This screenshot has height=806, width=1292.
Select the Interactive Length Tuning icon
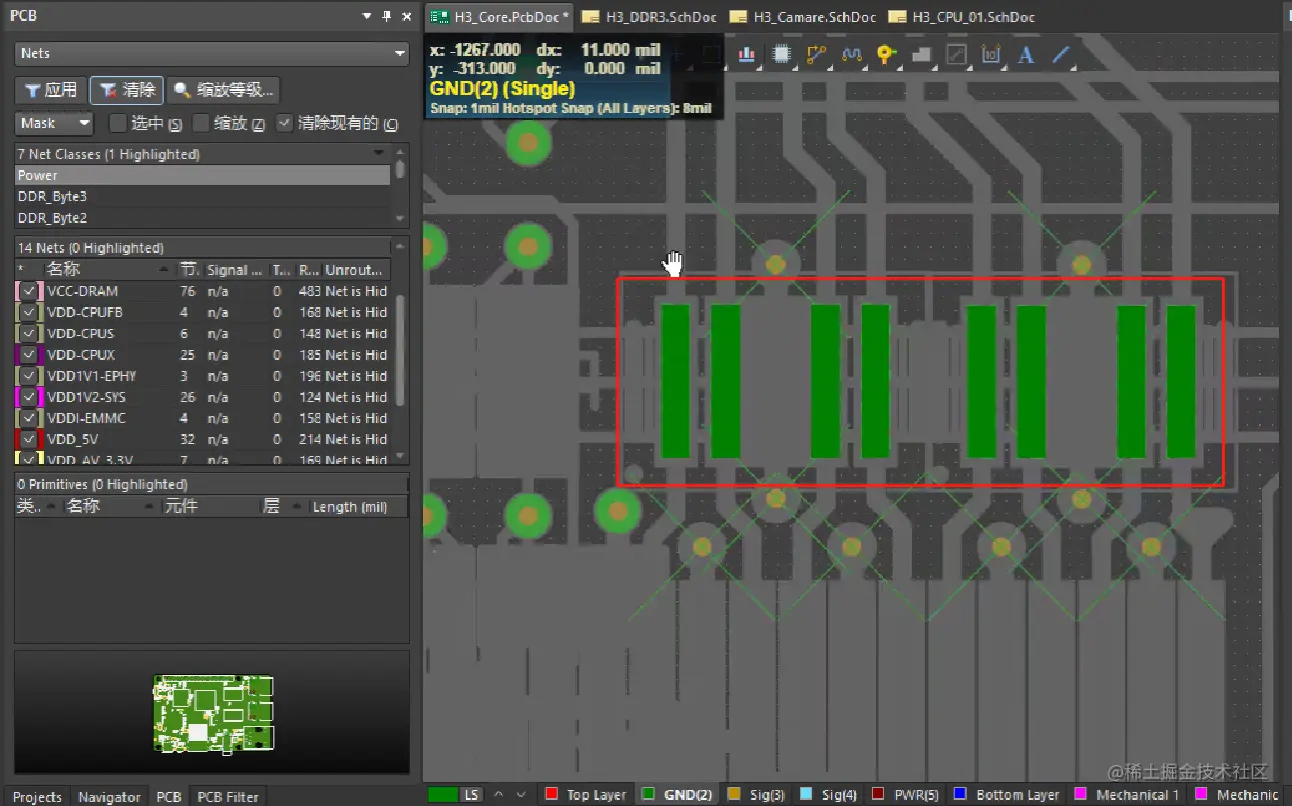[851, 55]
